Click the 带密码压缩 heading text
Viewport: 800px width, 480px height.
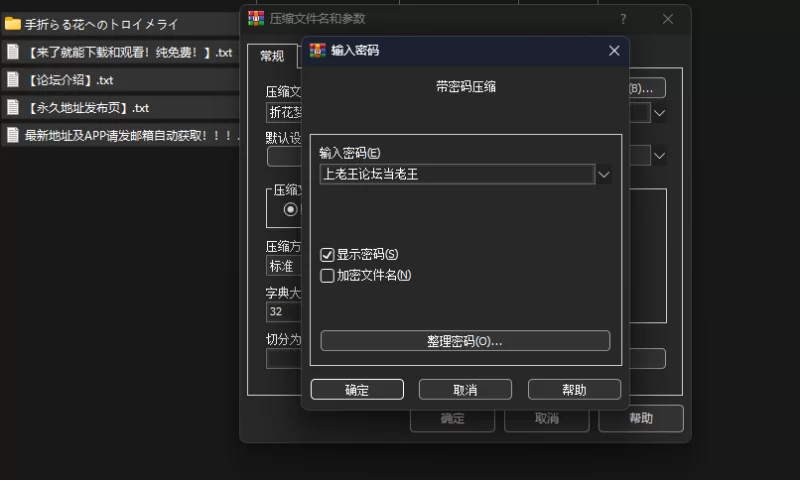click(x=466, y=87)
